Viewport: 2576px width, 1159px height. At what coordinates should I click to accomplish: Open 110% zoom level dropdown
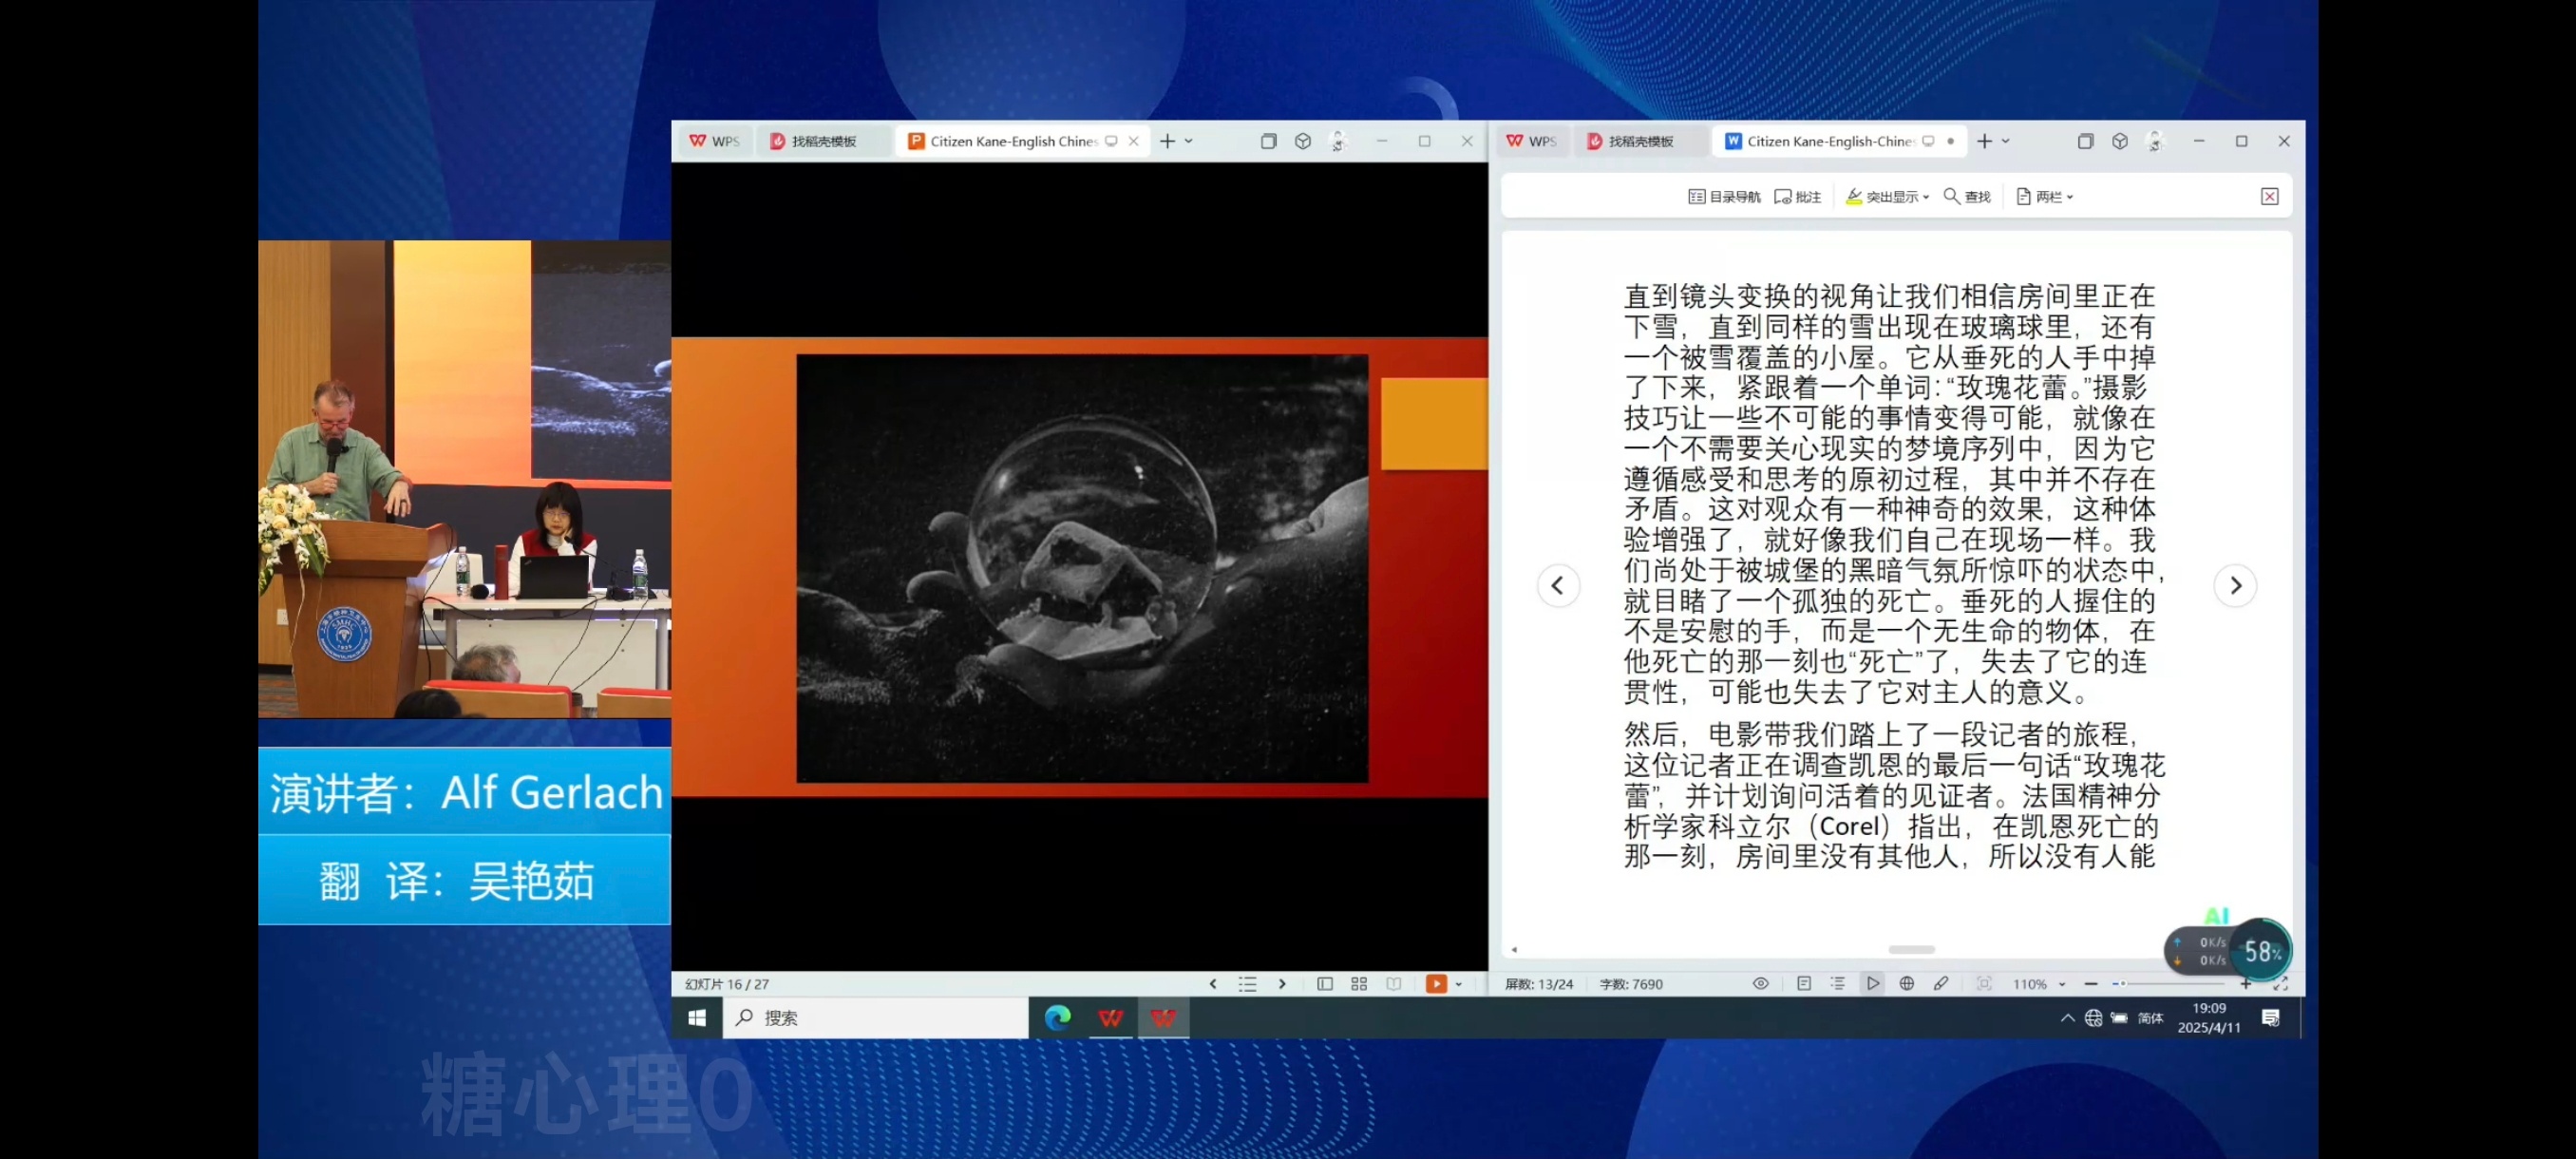pos(2039,984)
